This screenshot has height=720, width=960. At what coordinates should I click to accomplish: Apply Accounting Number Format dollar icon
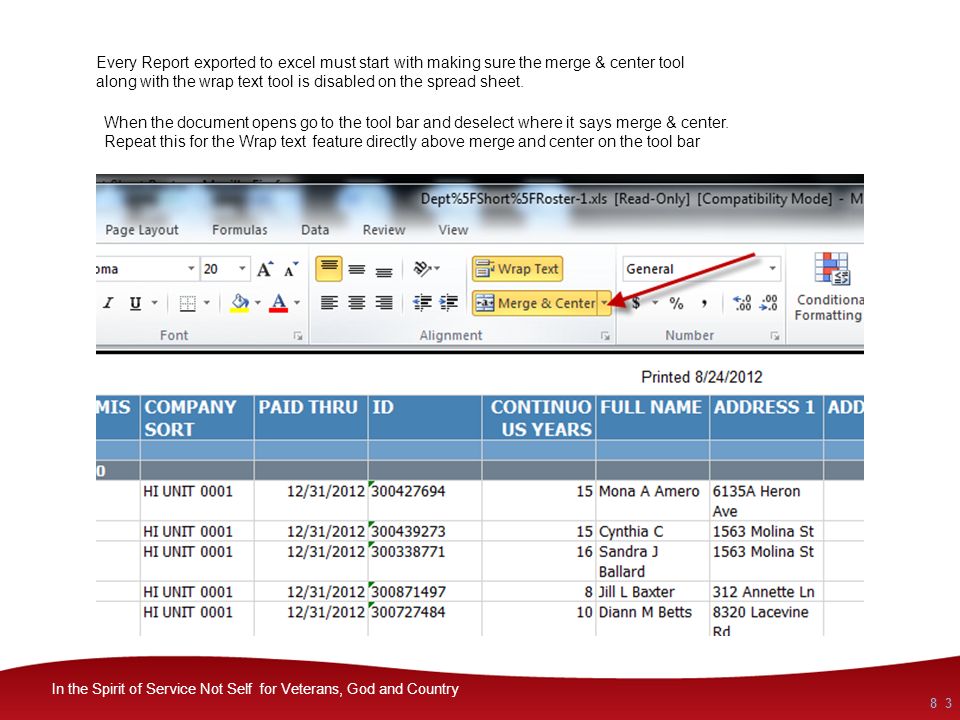tap(637, 302)
